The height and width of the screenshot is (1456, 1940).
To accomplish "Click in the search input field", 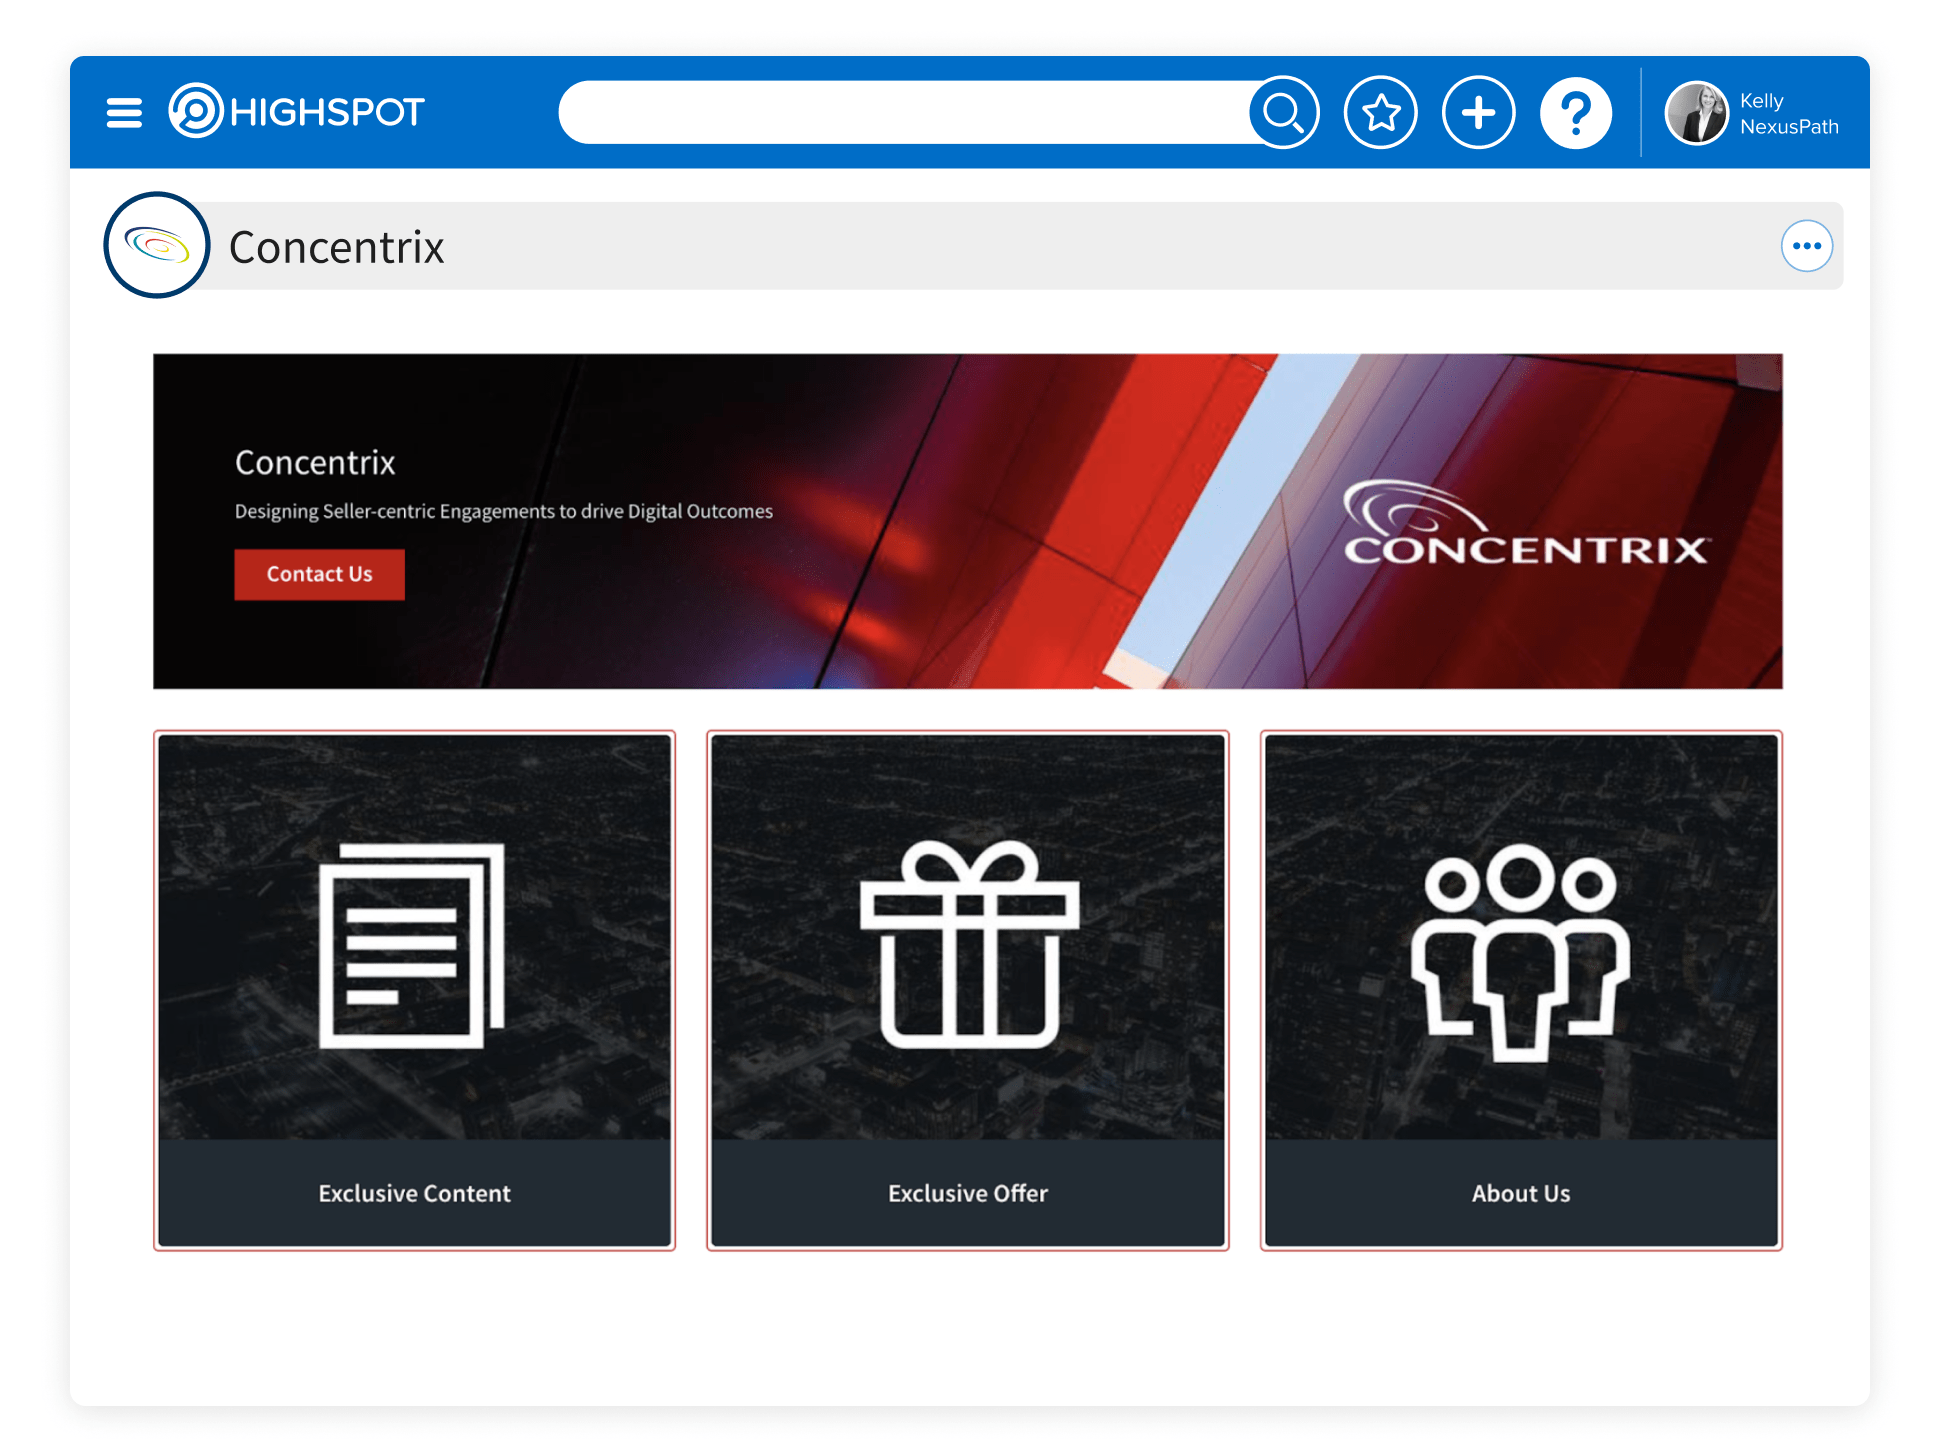I will click(900, 112).
